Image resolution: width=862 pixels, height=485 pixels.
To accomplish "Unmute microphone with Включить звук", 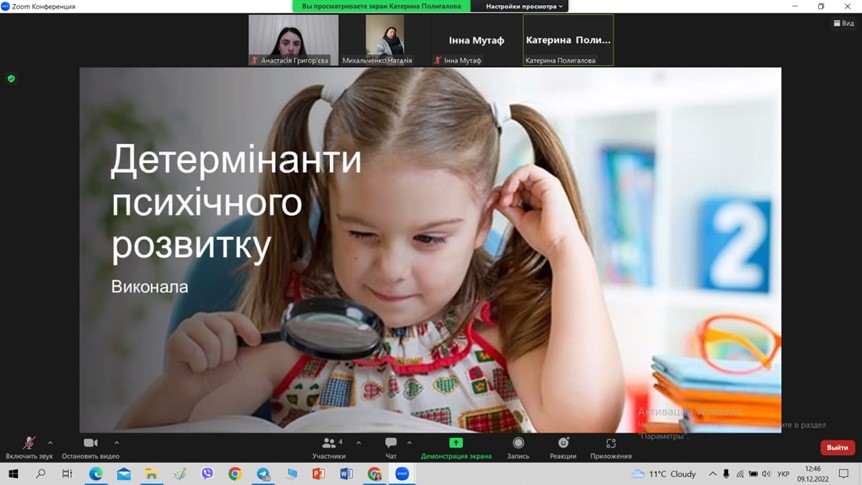I will click(x=29, y=444).
